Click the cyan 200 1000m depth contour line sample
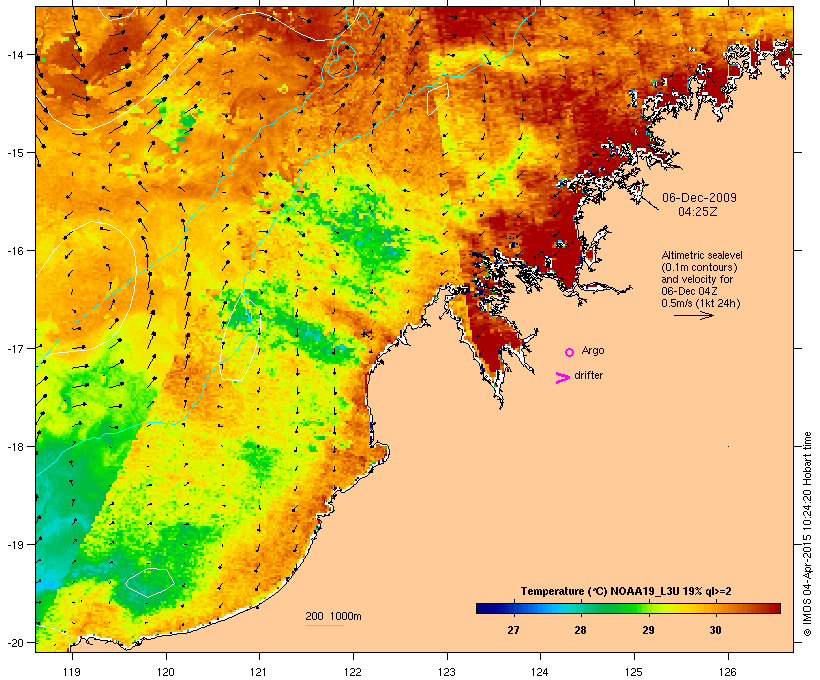820x680 pixels. tap(325, 625)
